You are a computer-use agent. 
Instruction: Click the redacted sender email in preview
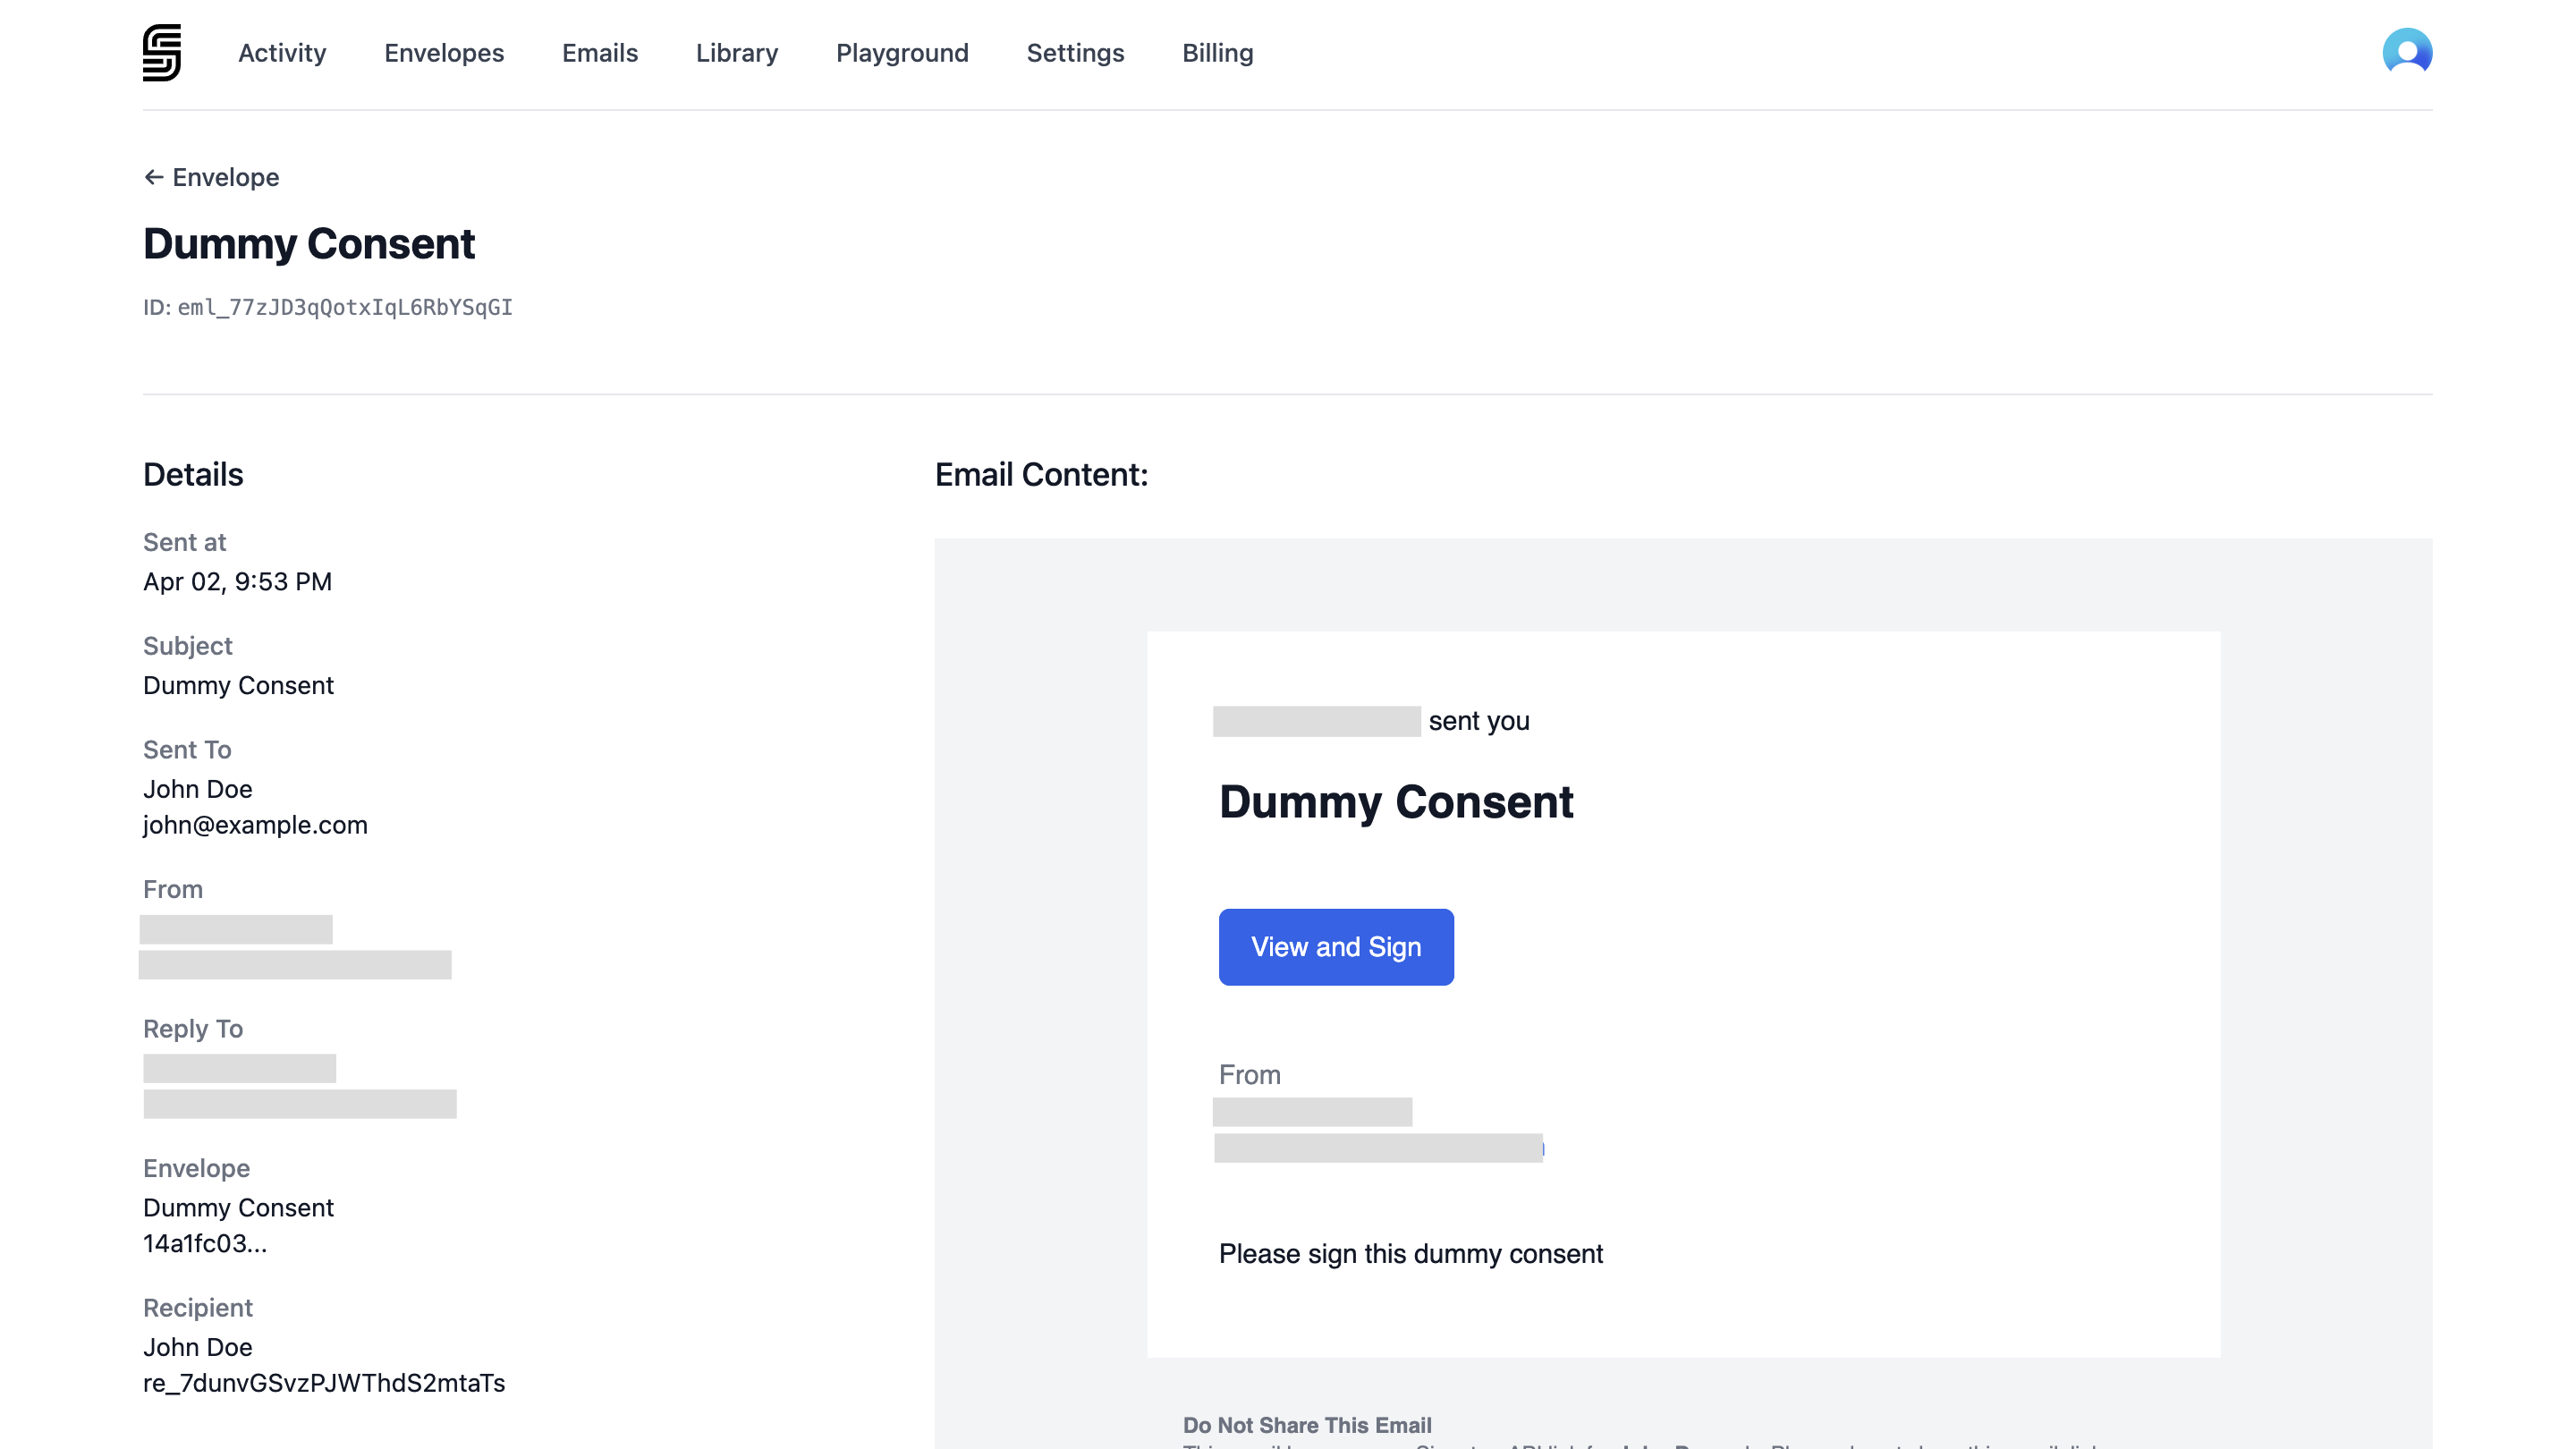(x=1377, y=1148)
